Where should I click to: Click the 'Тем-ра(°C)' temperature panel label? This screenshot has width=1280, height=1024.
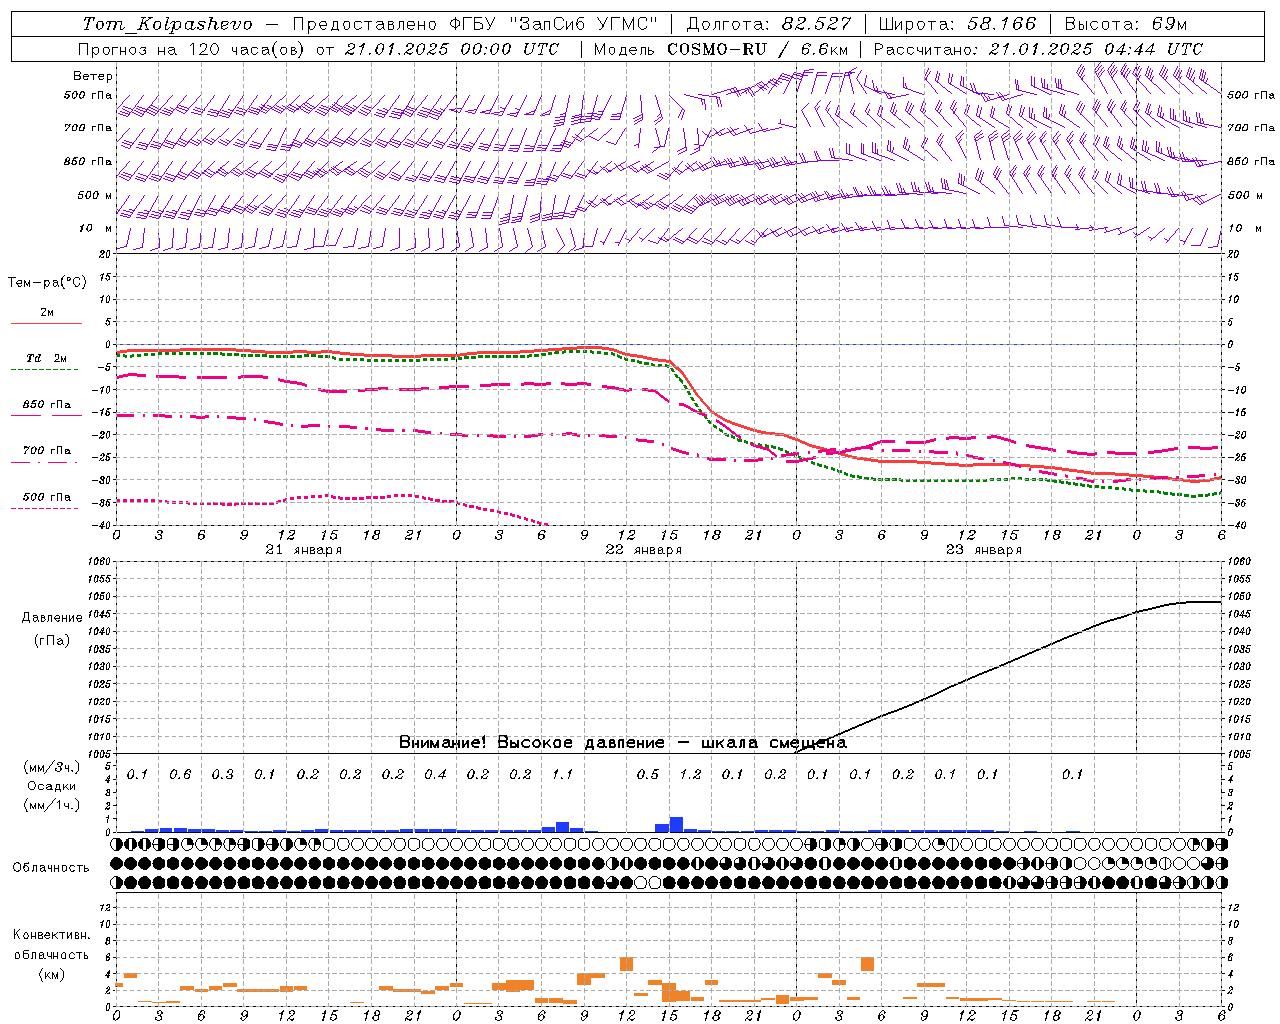coord(47,283)
